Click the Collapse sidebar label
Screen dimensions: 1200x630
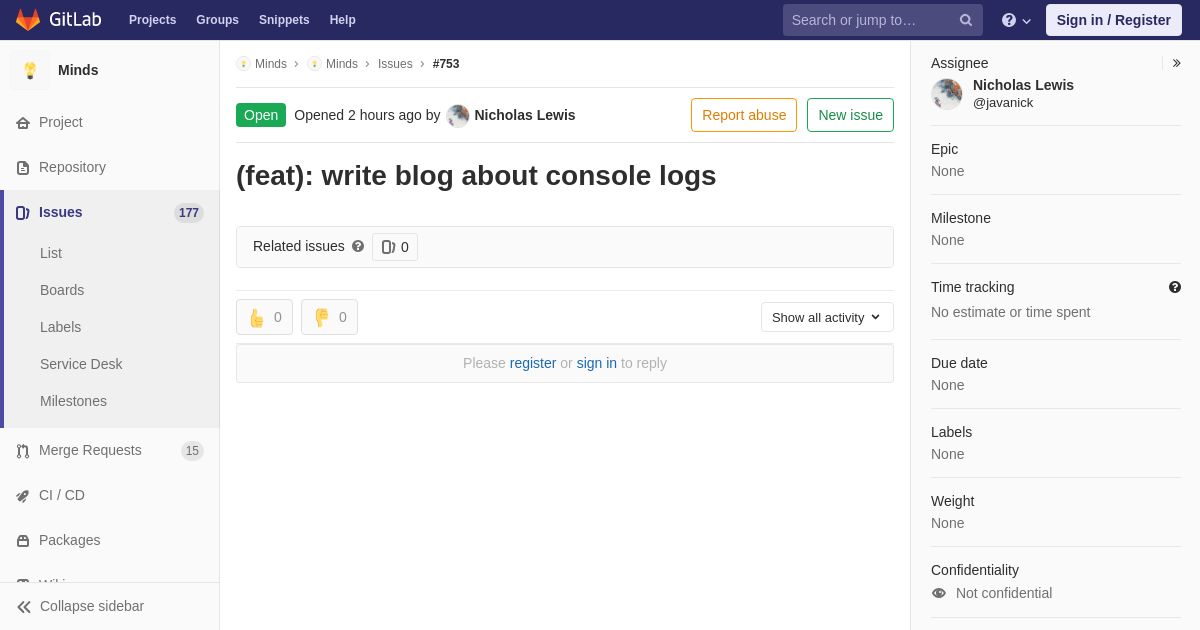(x=92, y=606)
